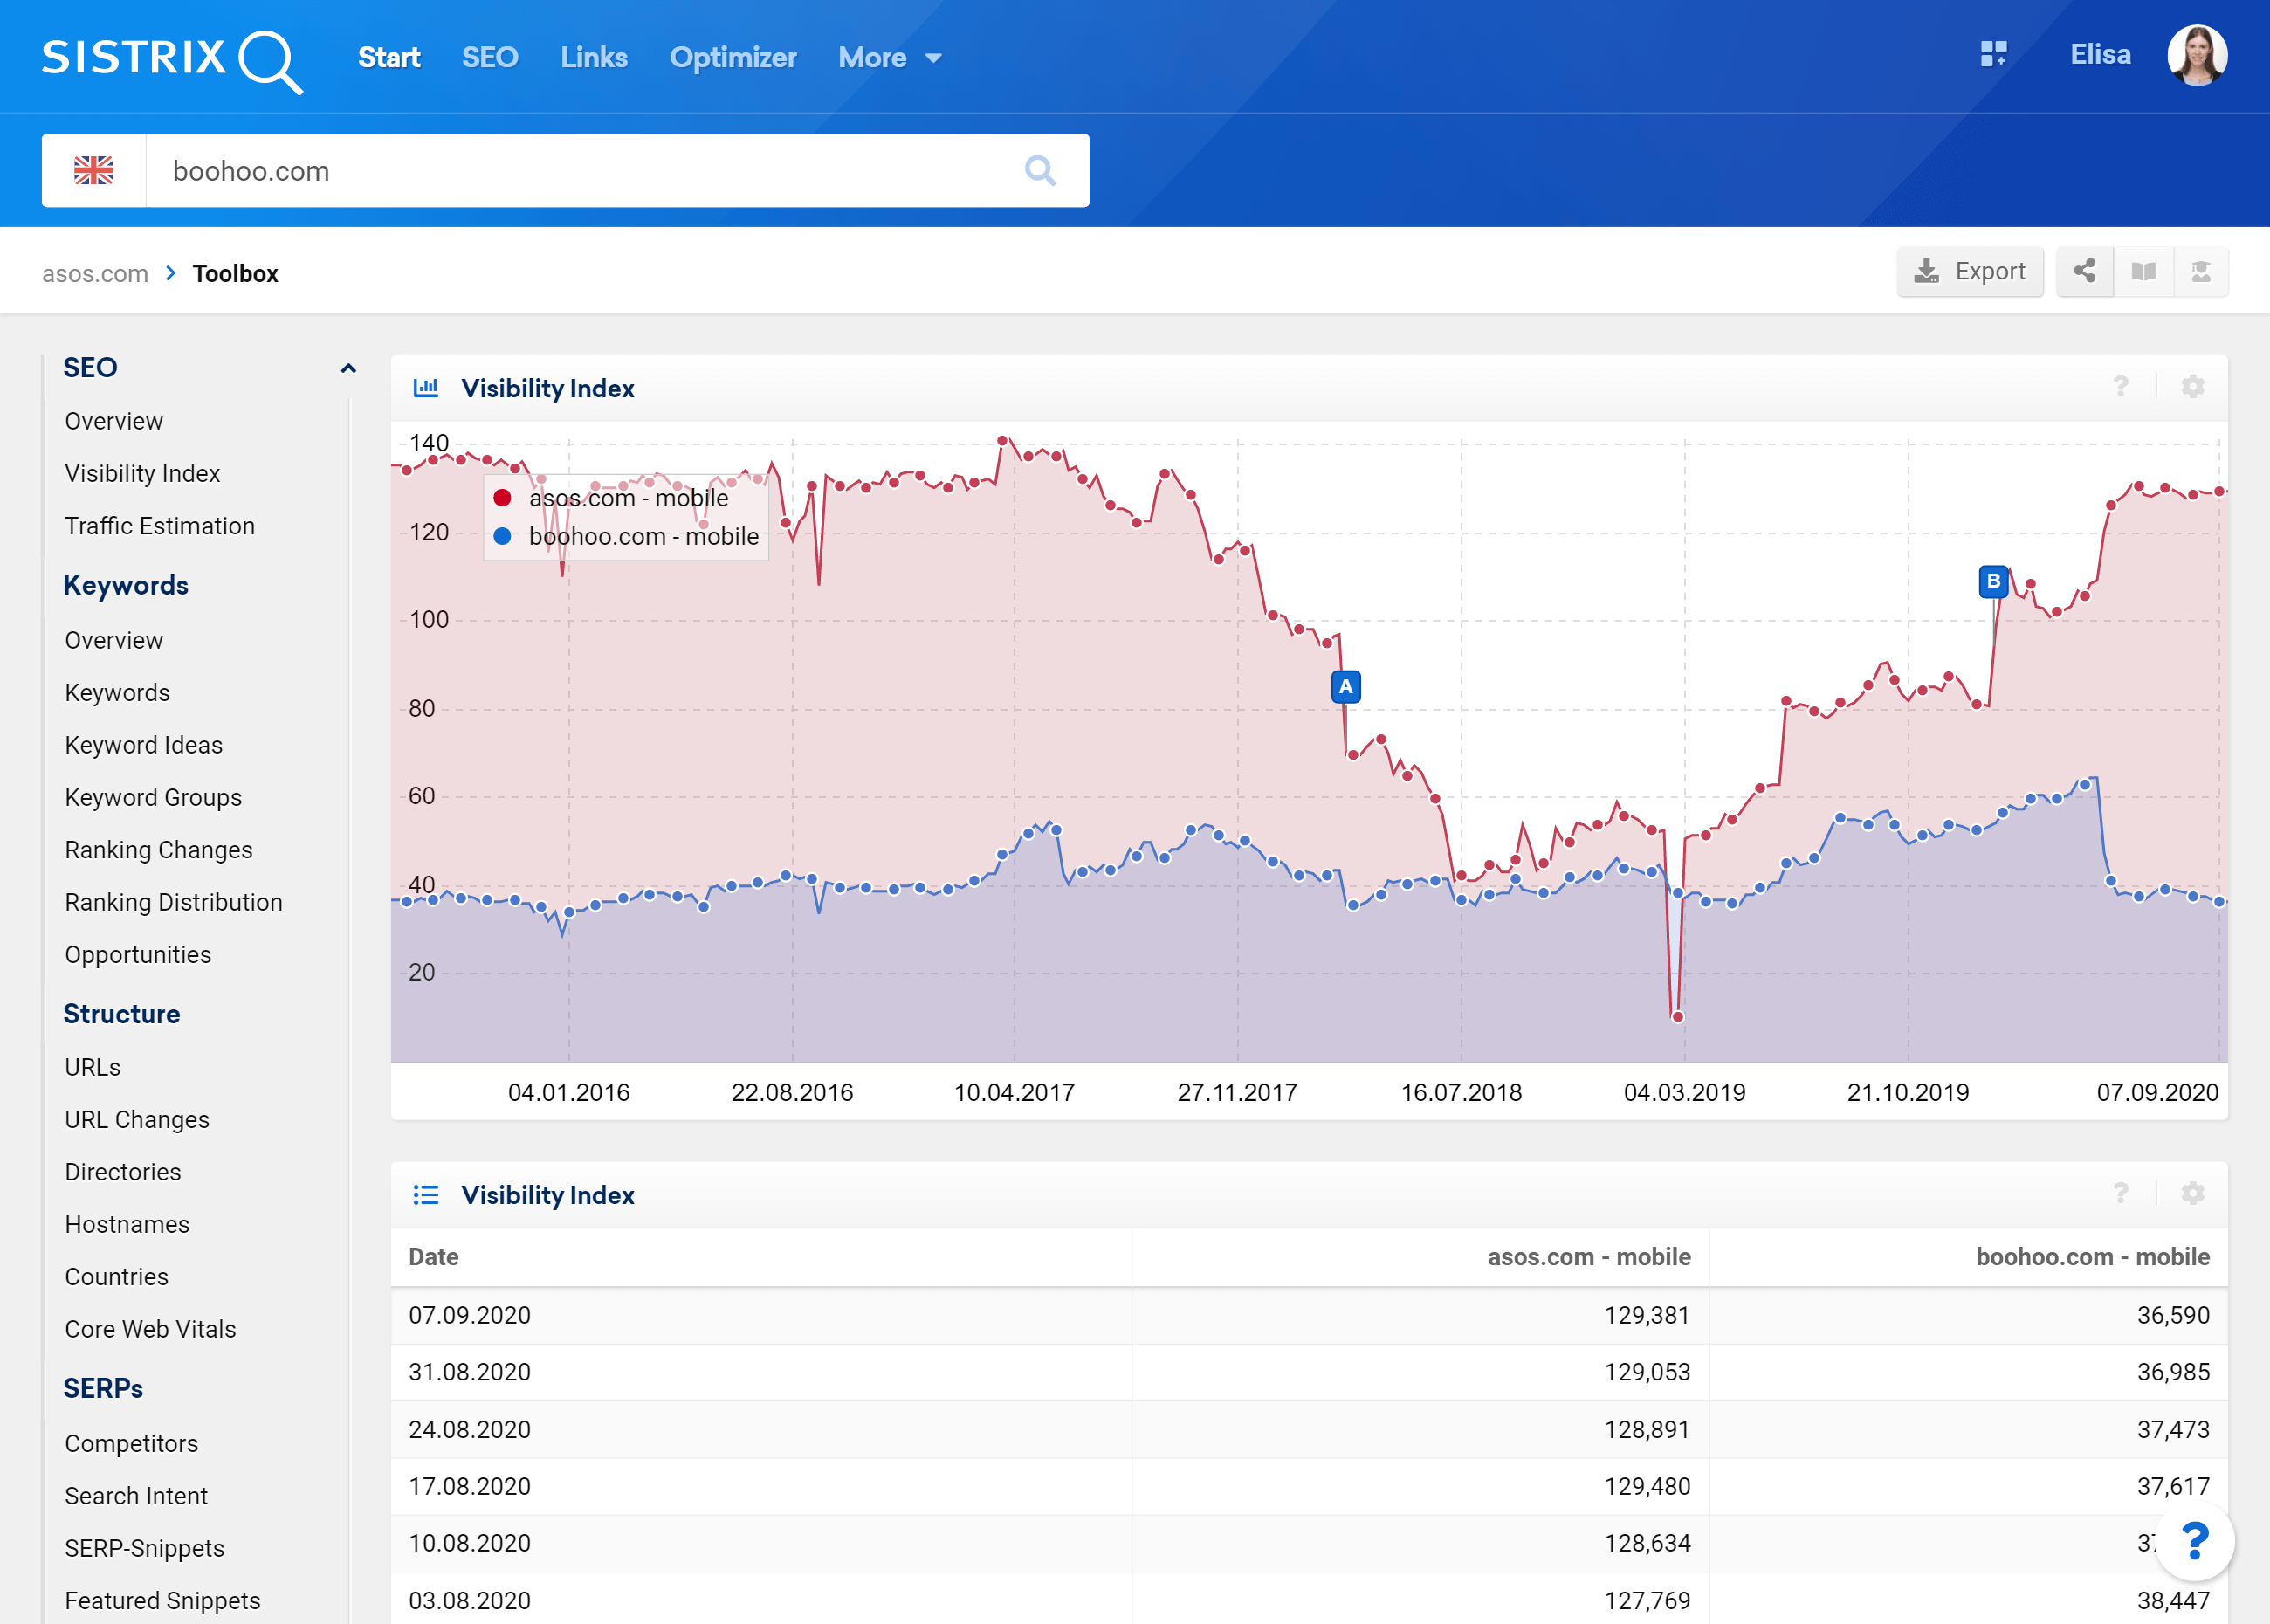This screenshot has height=1624, width=2270.
Task: Switch to the Start nav item
Action: pyautogui.click(x=389, y=58)
